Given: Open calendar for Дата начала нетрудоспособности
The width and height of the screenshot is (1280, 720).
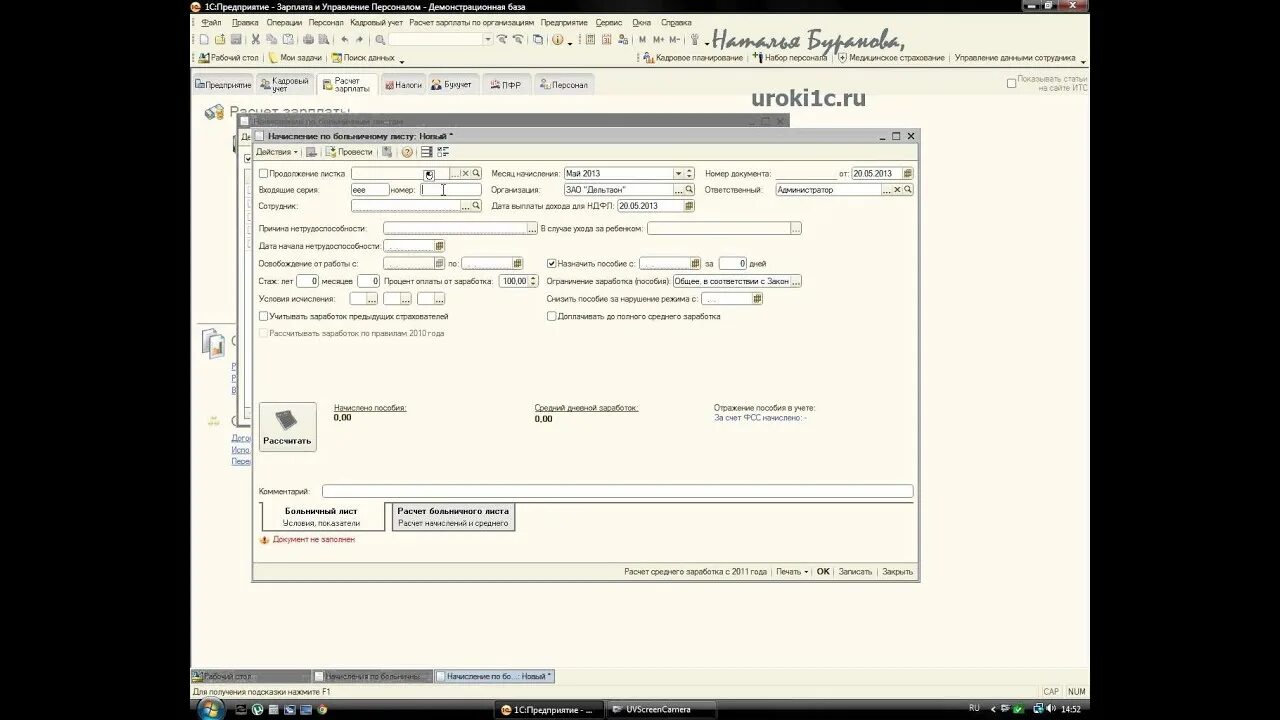Looking at the screenshot, I should [x=440, y=246].
